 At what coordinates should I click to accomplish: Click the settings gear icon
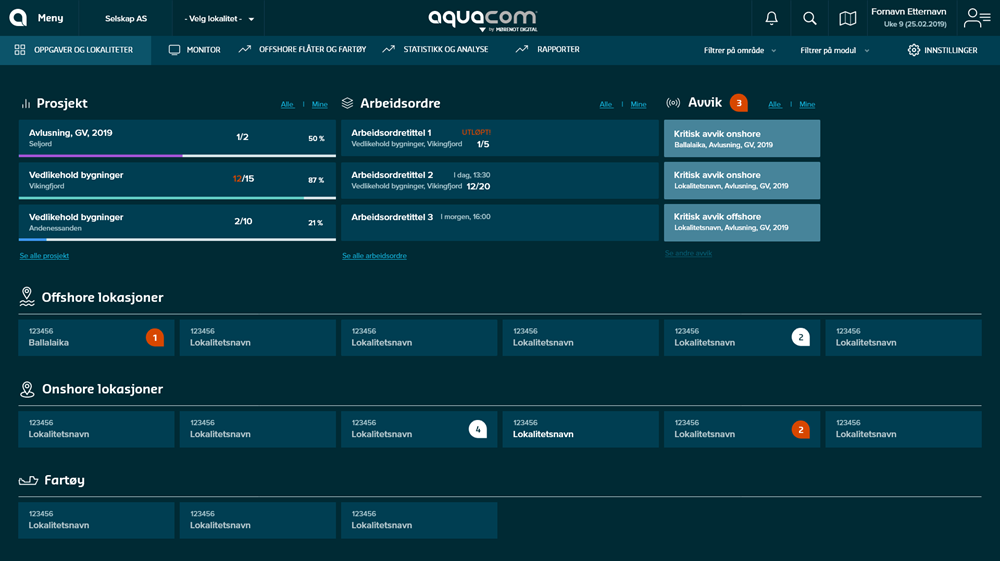tap(914, 50)
